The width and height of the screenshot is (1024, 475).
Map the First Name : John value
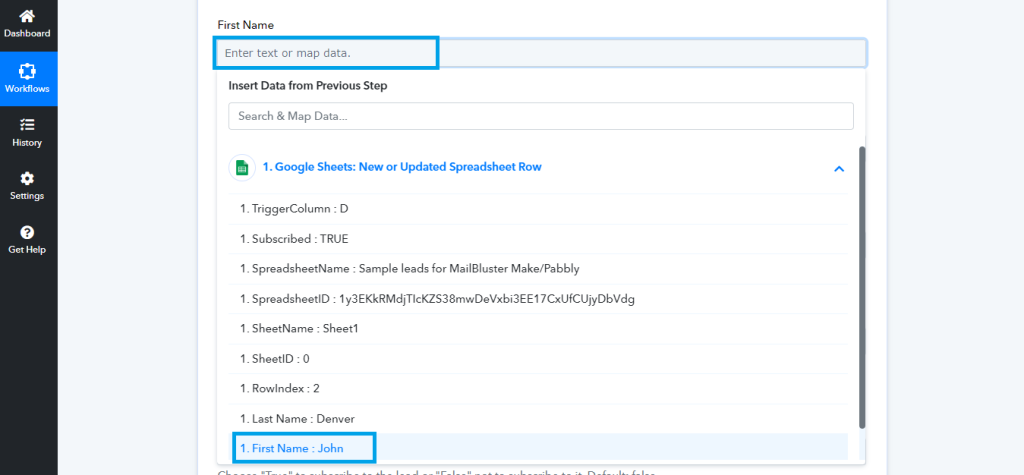click(x=292, y=448)
